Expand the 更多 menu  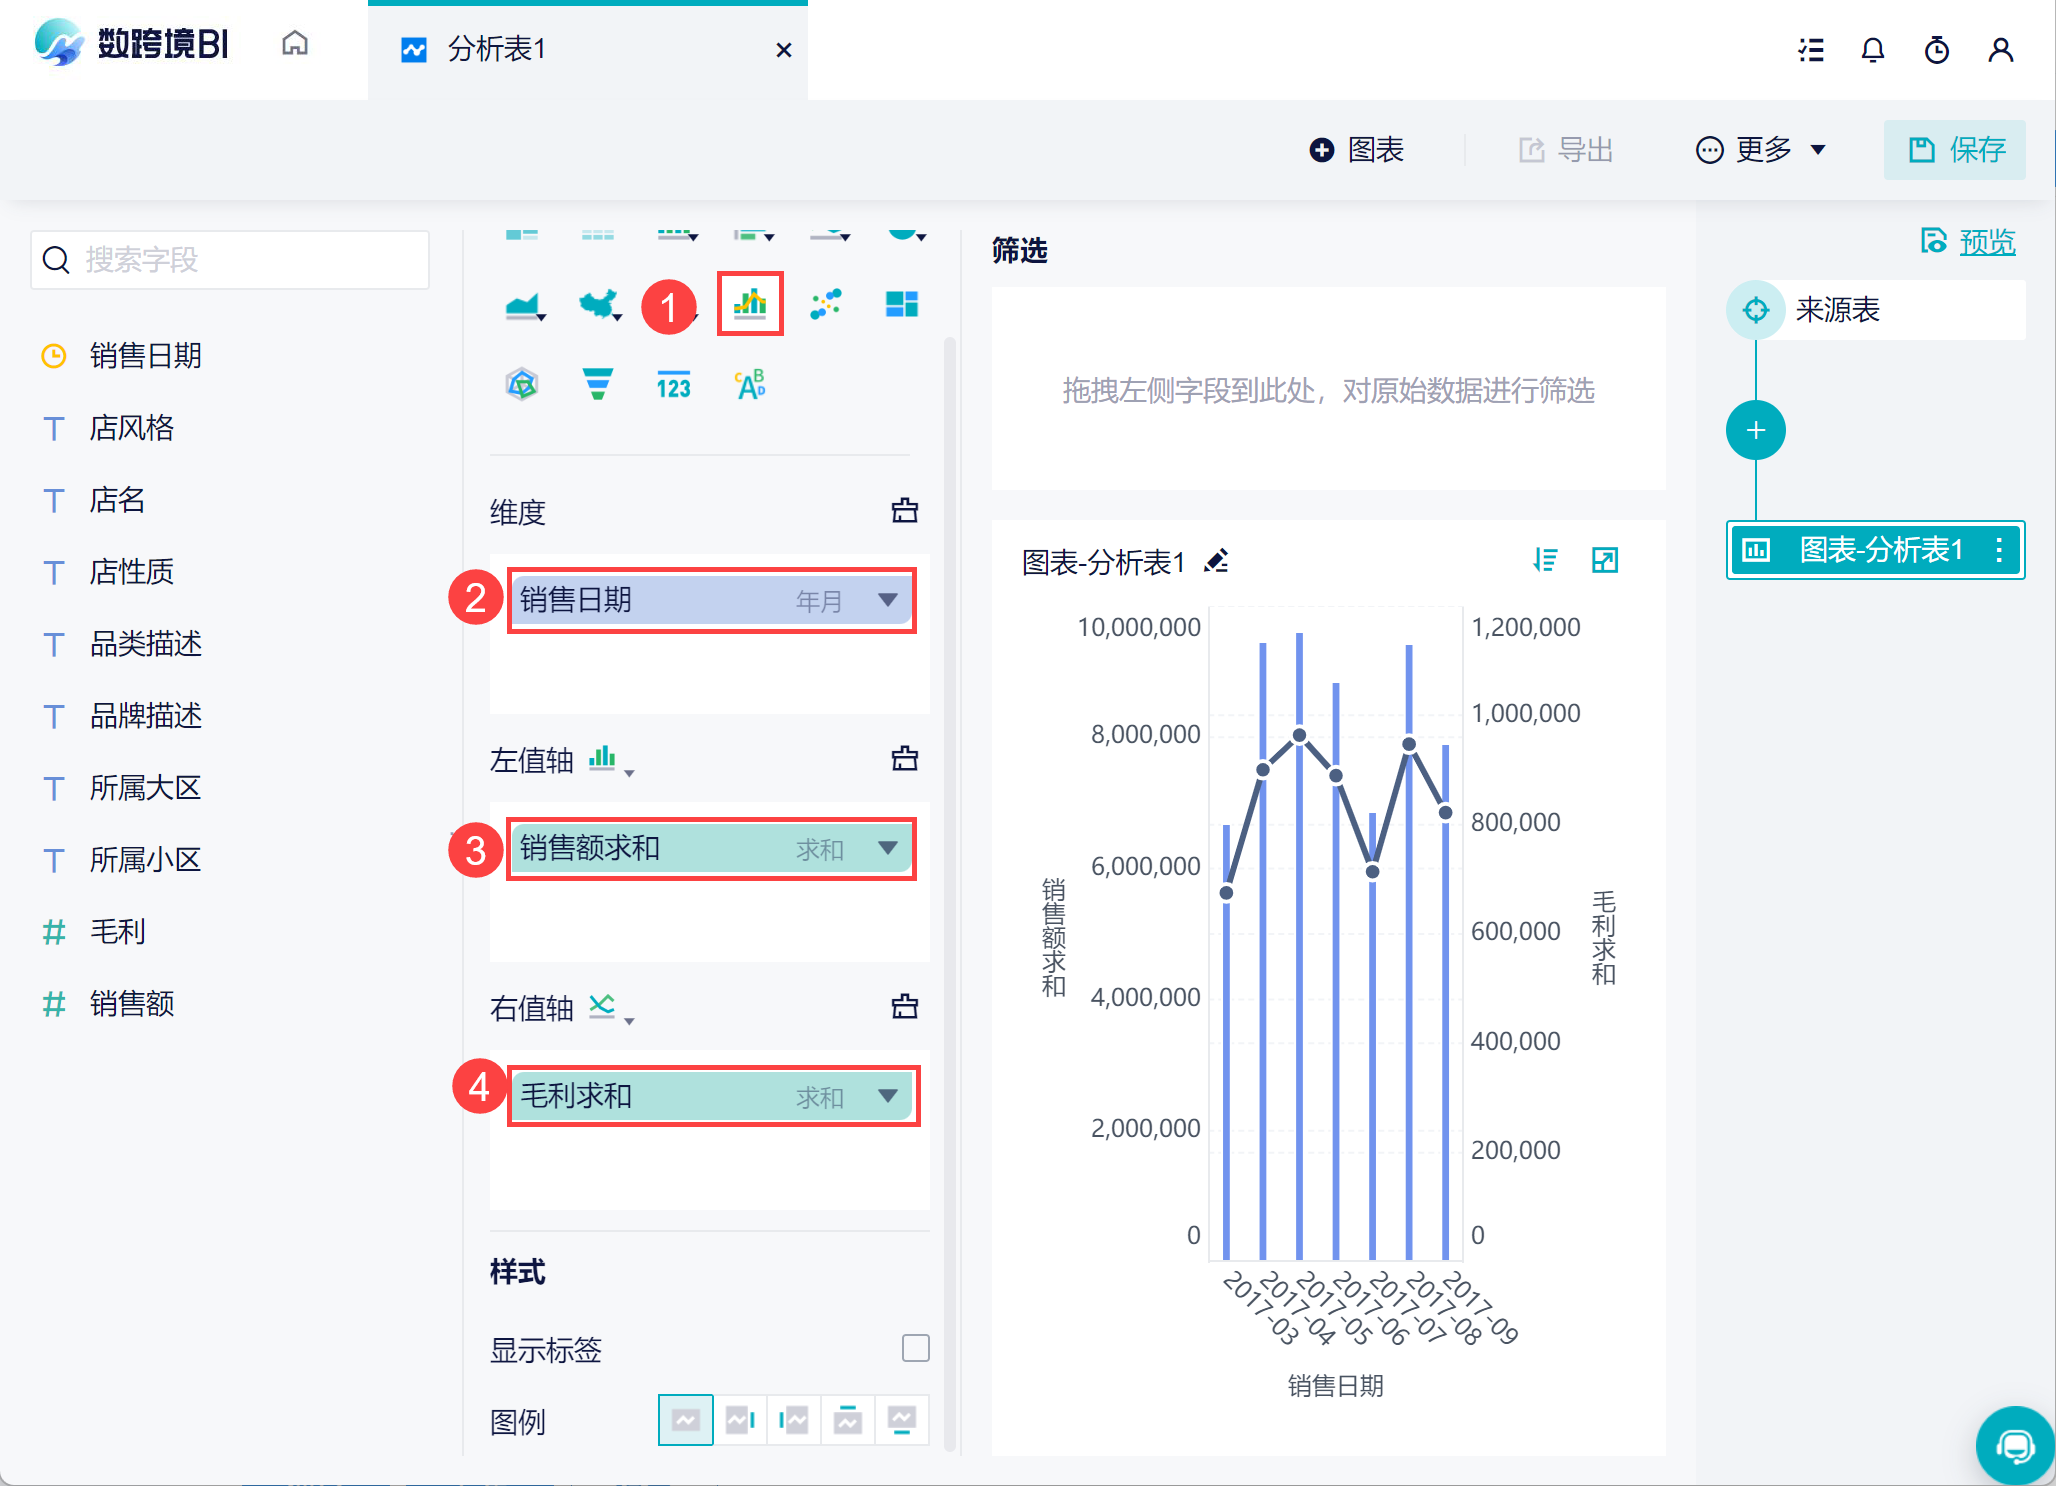(x=1761, y=150)
